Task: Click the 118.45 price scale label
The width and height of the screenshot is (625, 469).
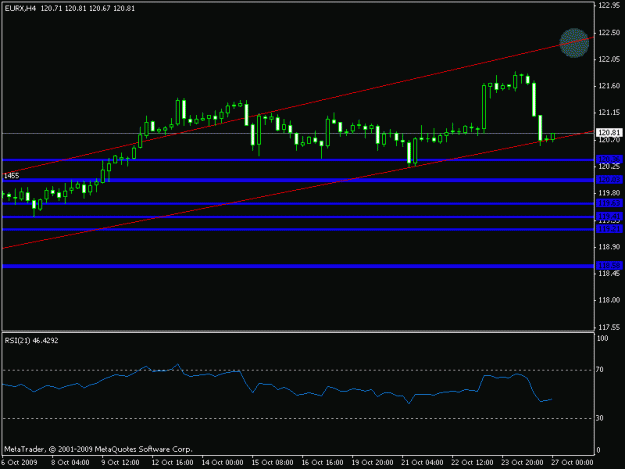Action: coord(609,273)
